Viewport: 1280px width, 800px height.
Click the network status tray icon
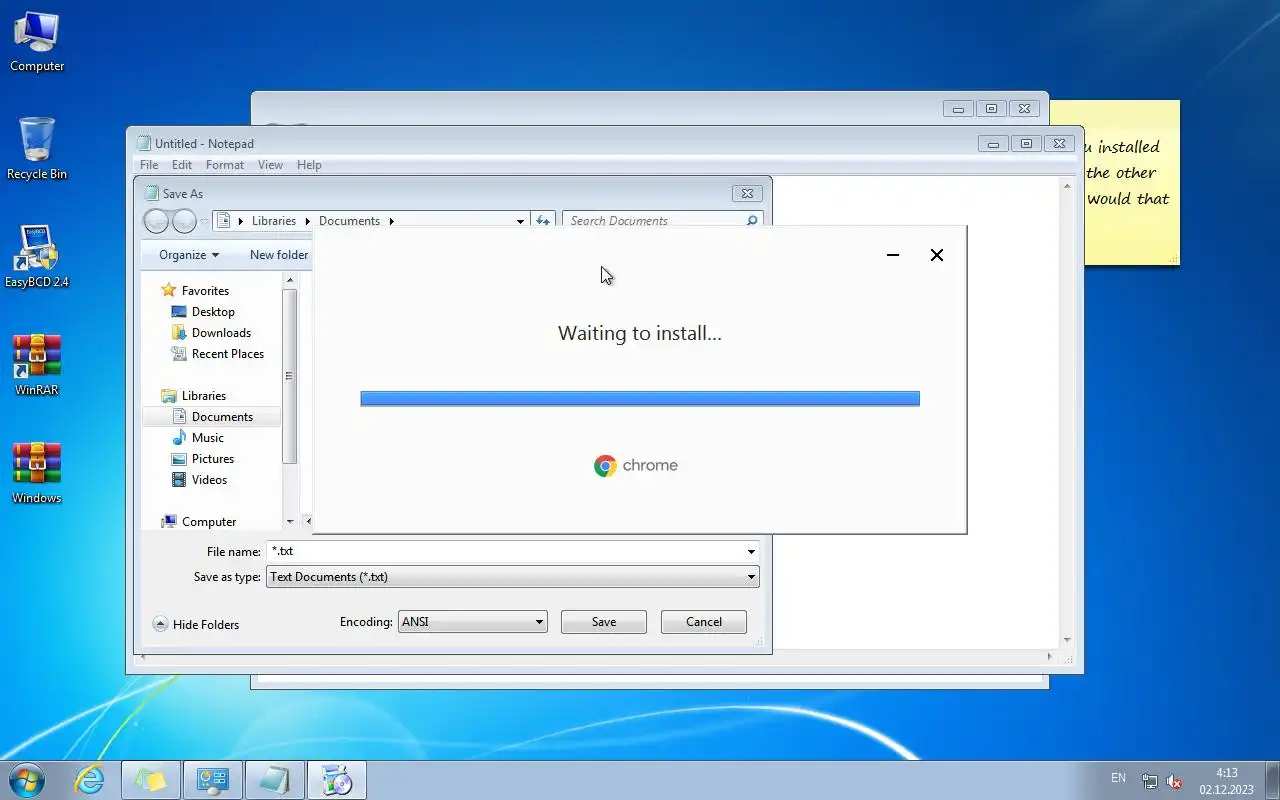(x=1150, y=781)
